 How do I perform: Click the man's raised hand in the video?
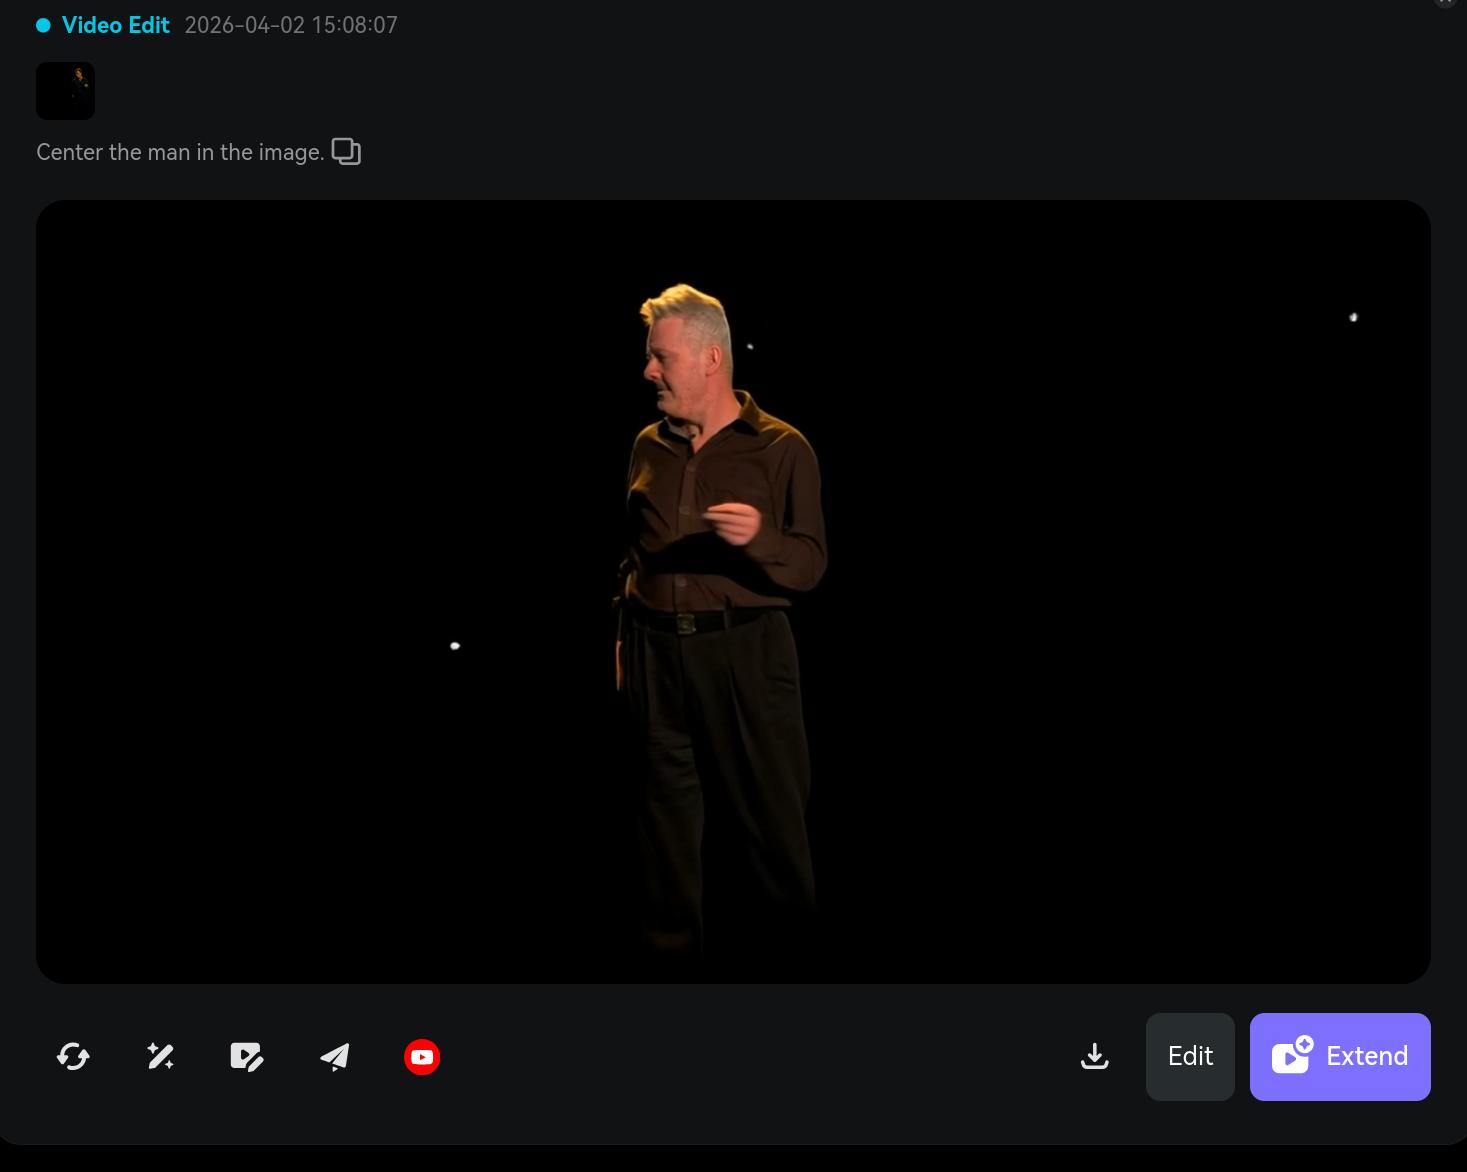737,521
